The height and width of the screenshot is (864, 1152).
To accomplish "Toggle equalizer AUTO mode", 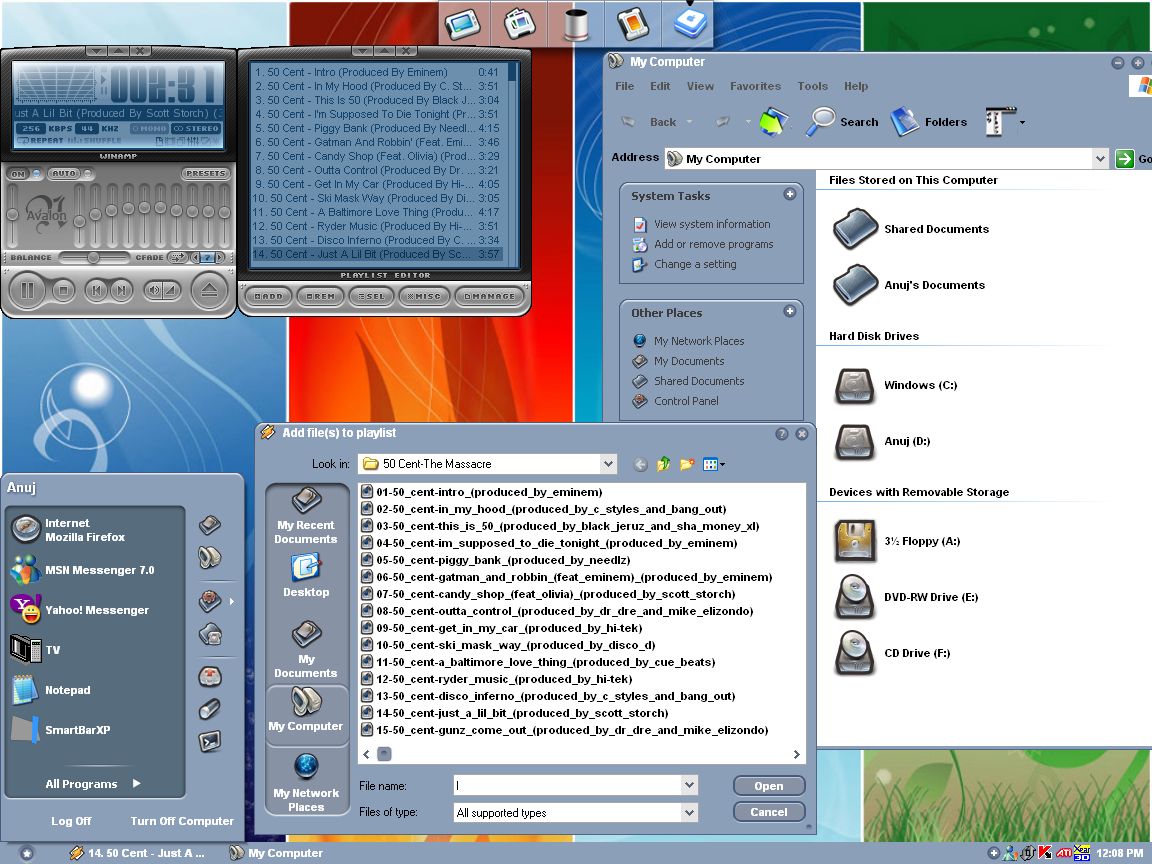I will (64, 174).
